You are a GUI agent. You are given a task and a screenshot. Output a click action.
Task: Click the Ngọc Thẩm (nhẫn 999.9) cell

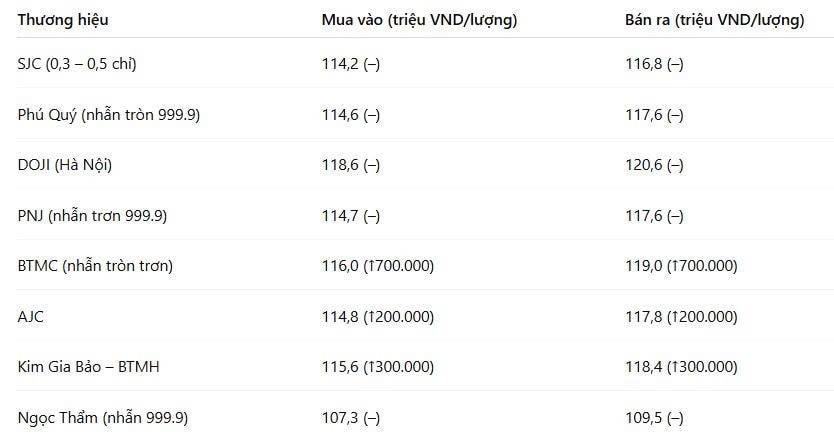(103, 418)
